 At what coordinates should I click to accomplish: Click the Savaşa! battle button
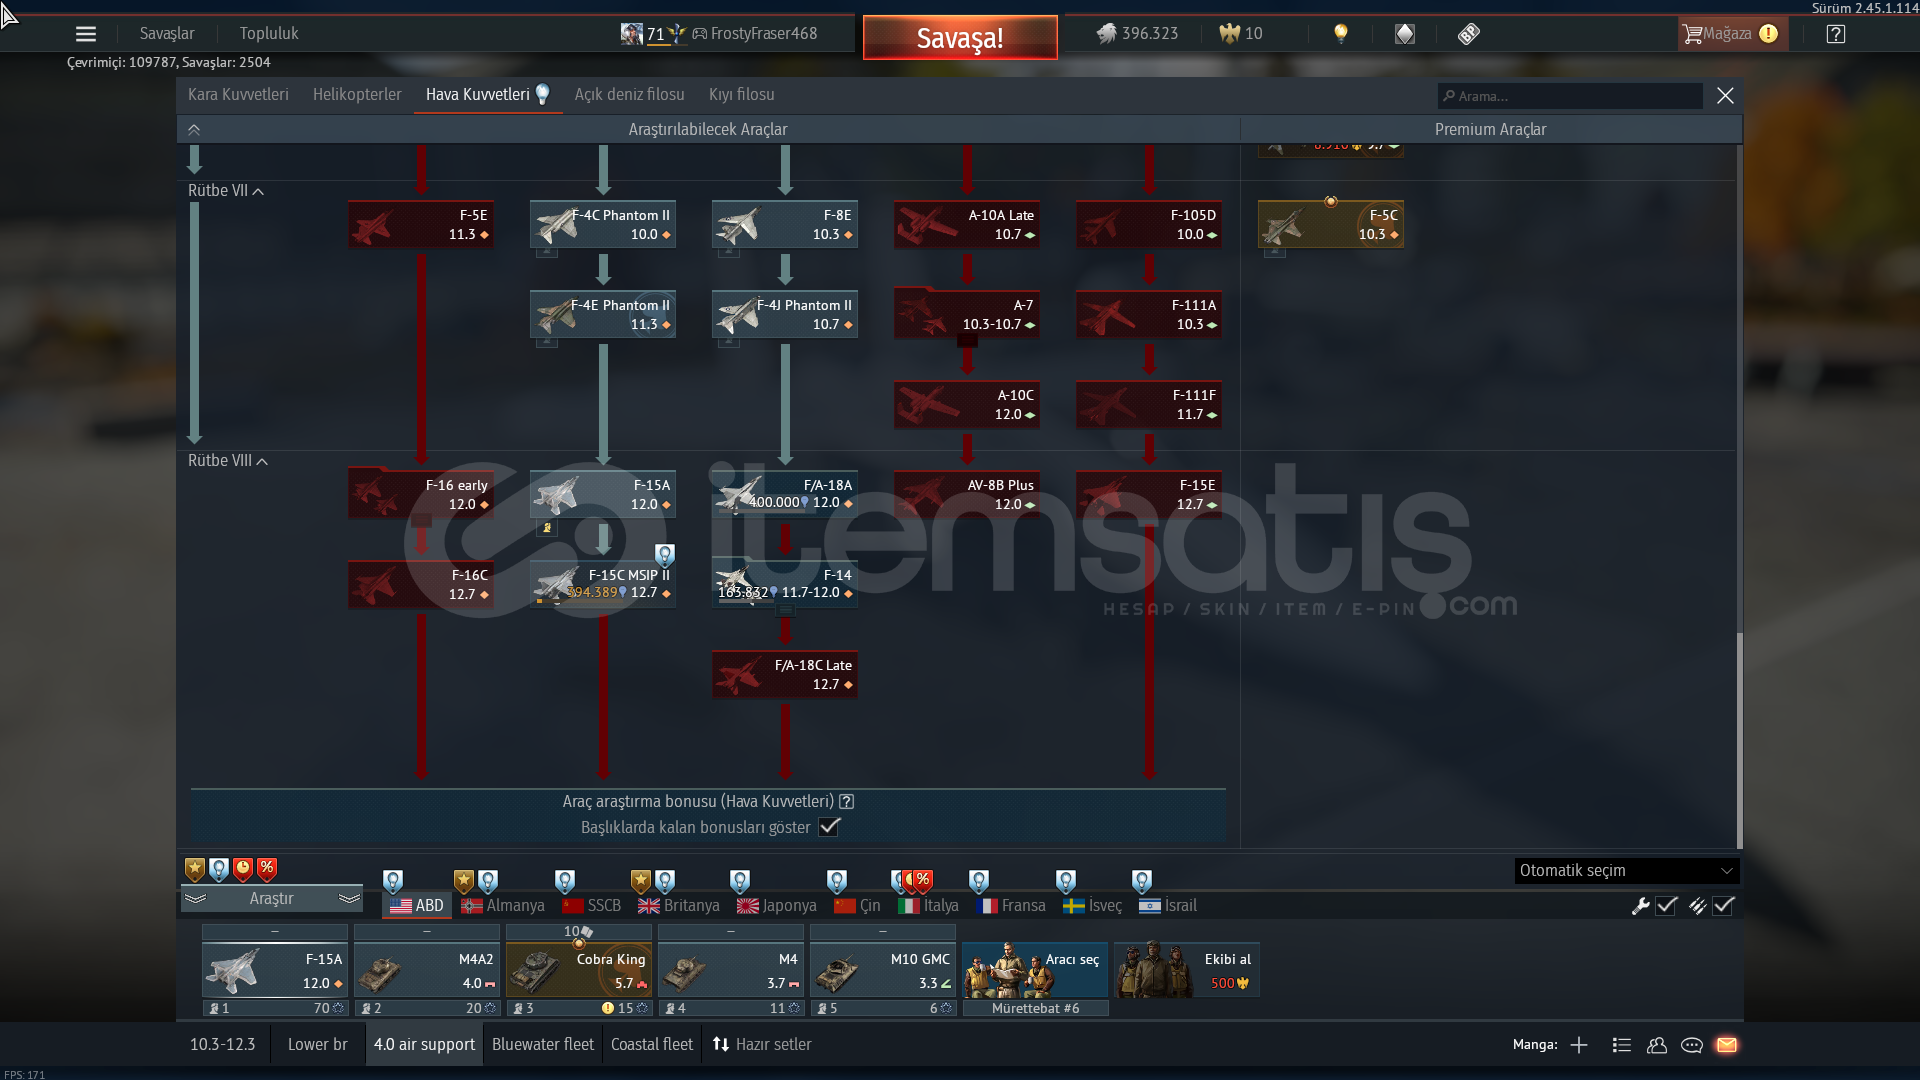[960, 38]
